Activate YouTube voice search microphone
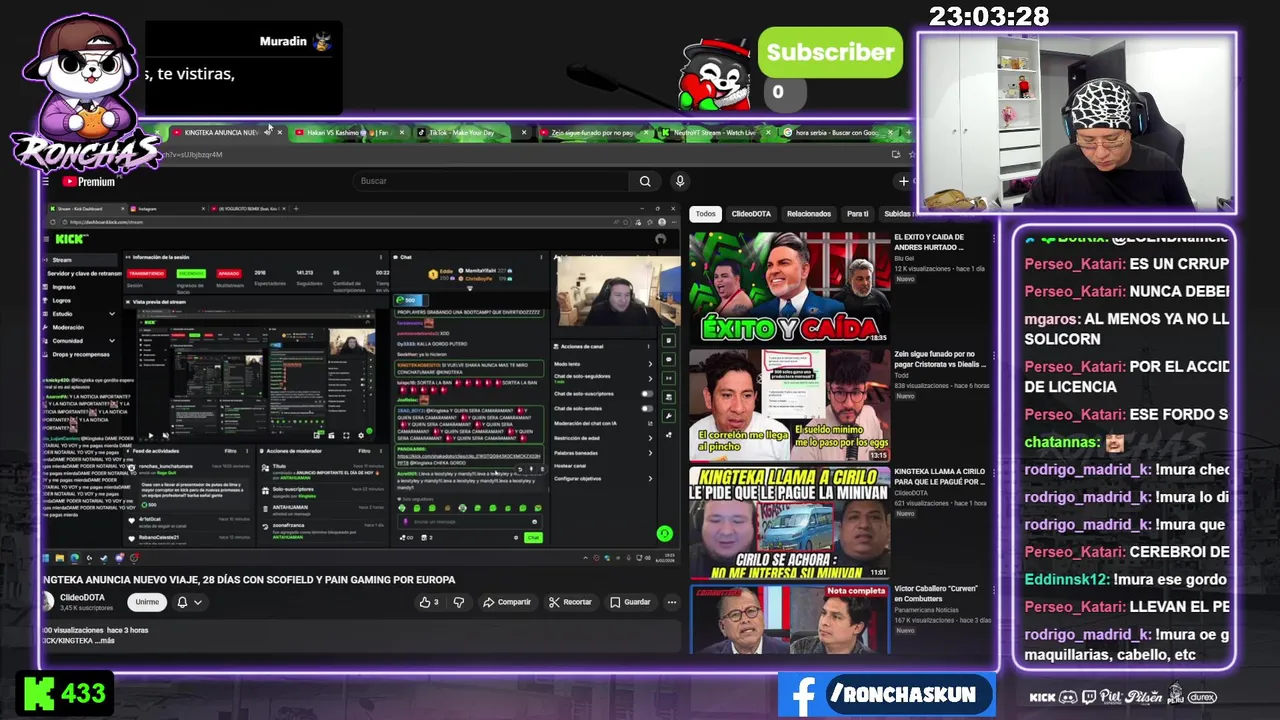Viewport: 1280px width, 720px height. 680,181
